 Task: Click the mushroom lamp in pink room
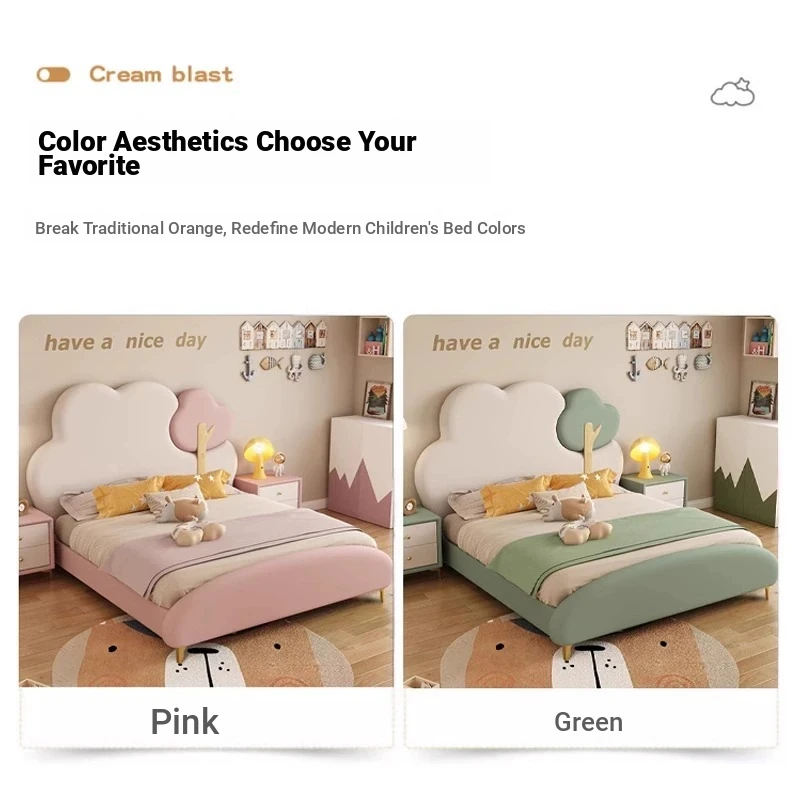point(259,457)
